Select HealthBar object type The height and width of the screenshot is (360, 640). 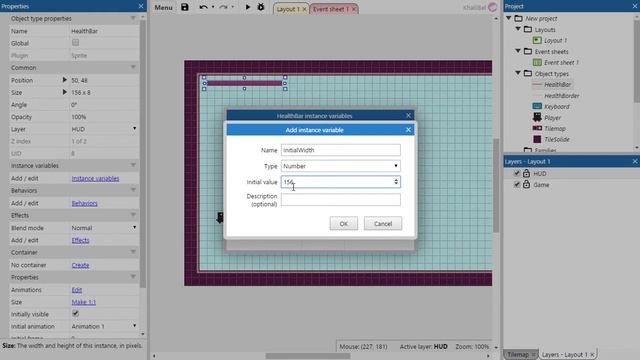[x=558, y=84]
